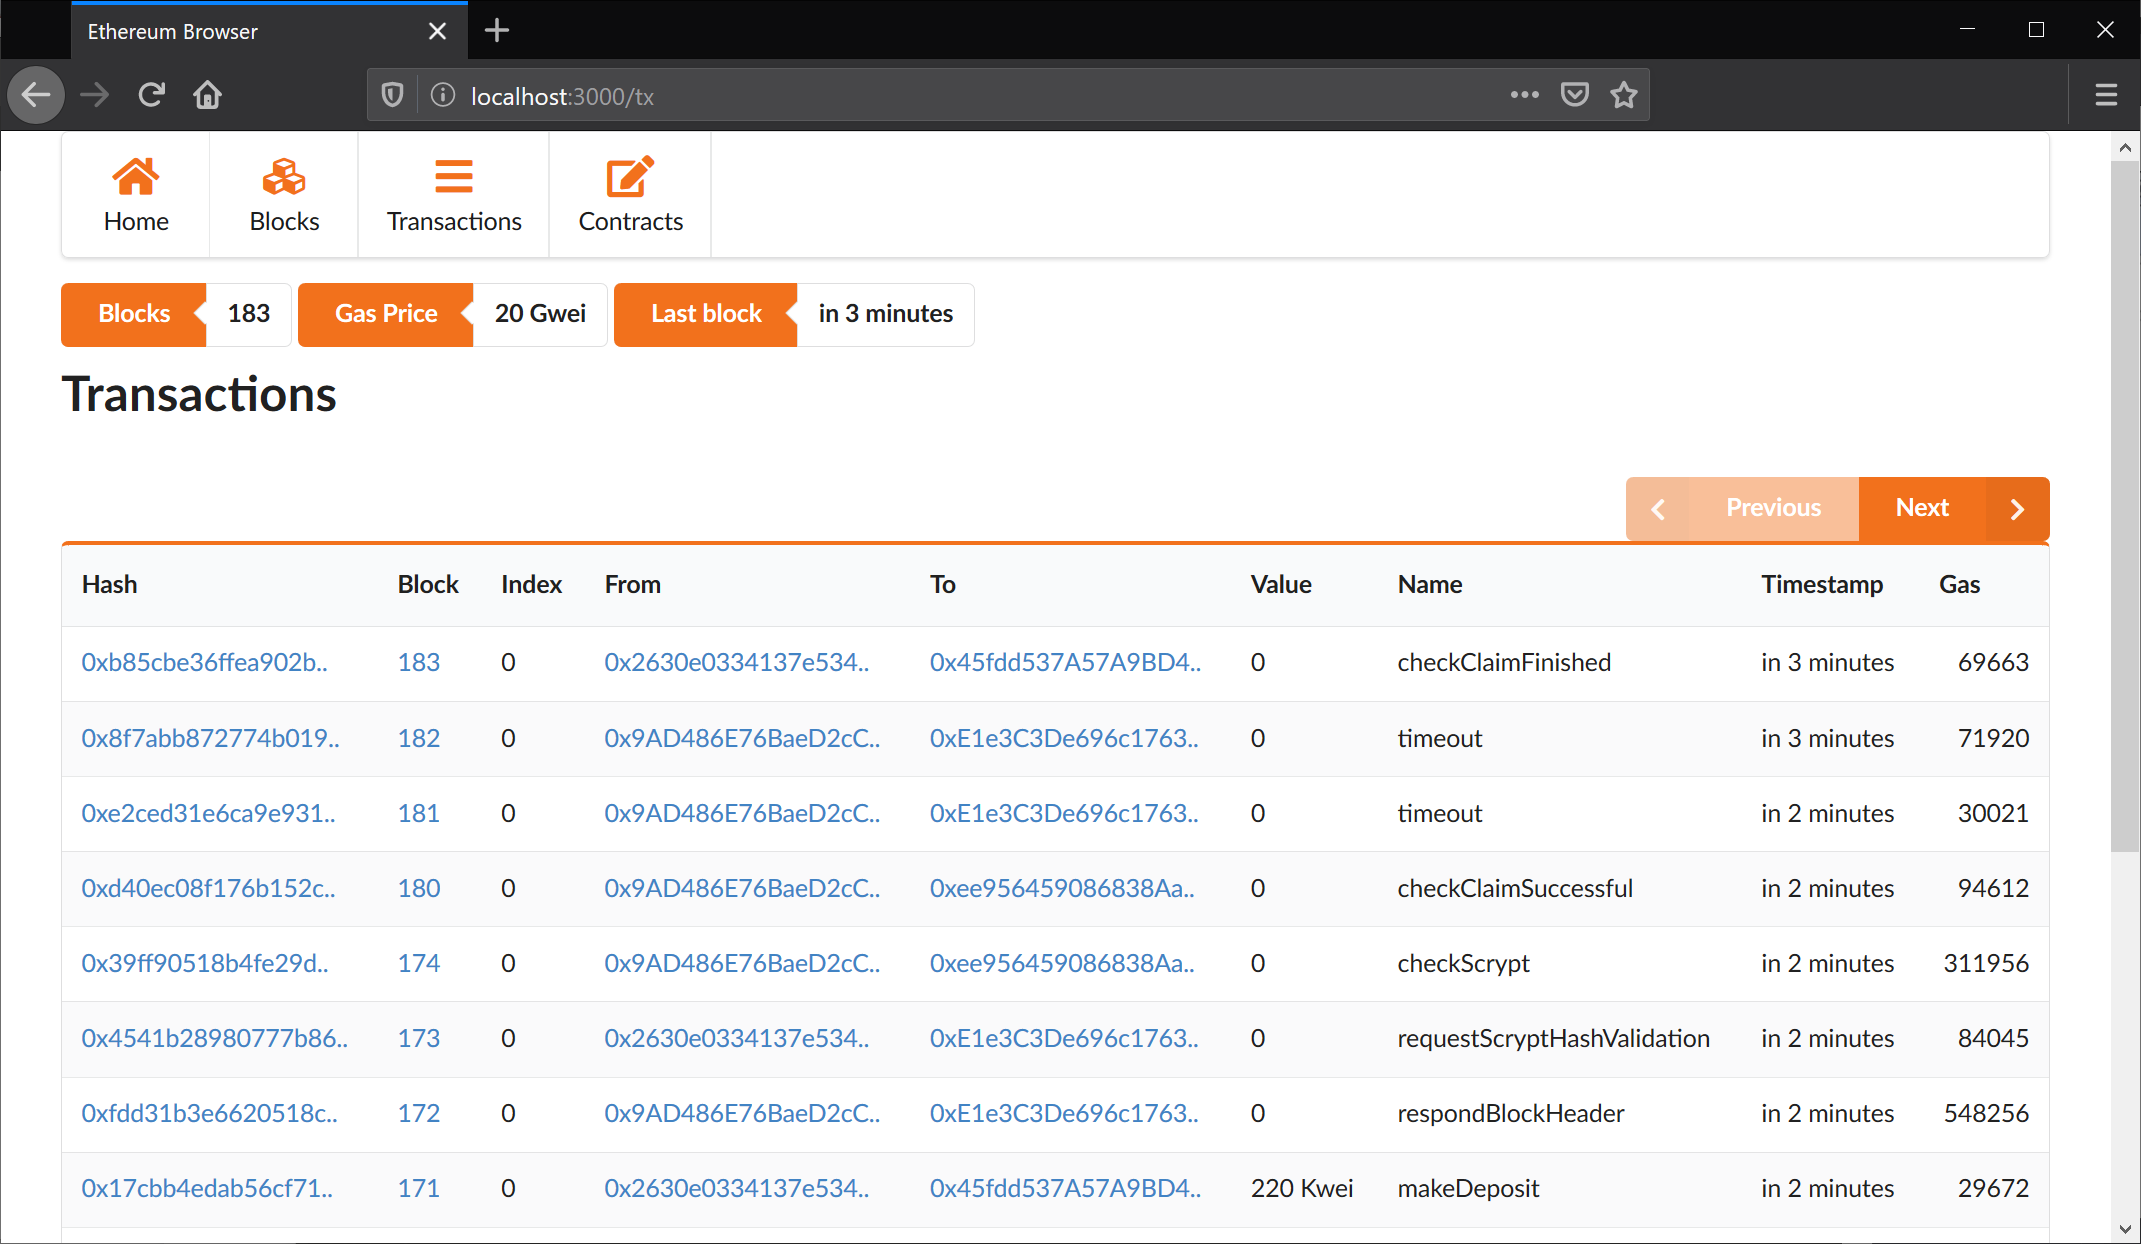Open transaction hash 0xb85cbe36ffea902b

click(x=204, y=662)
